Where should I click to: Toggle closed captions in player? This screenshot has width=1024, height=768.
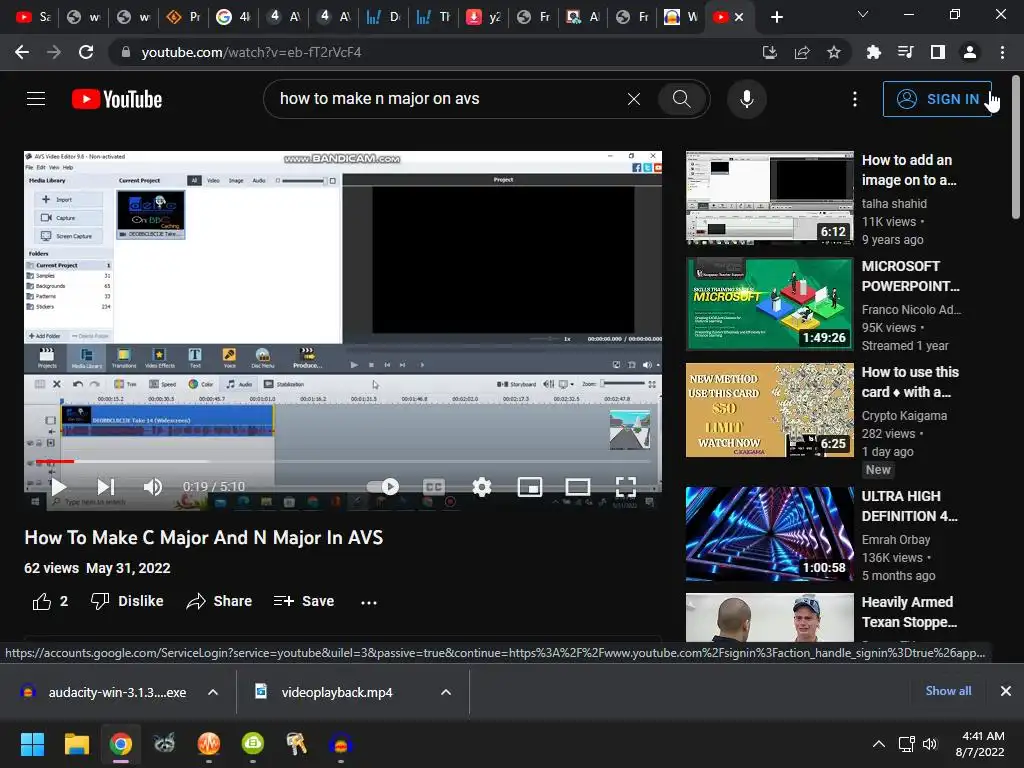[x=434, y=487]
